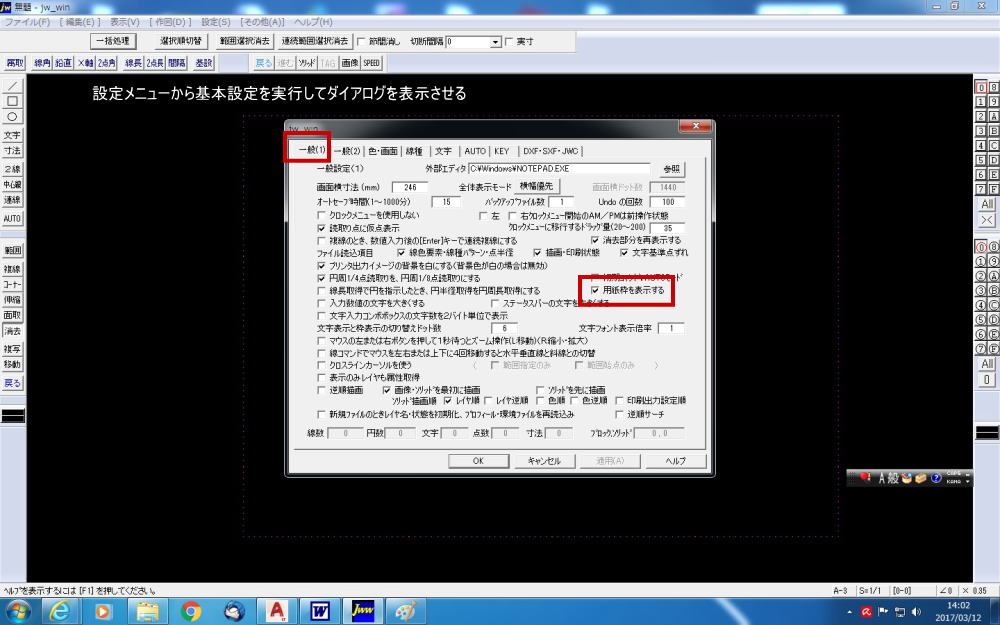The image size is (1000, 625).
Task: Choose the 移動 move tool
Action: coord(12,364)
